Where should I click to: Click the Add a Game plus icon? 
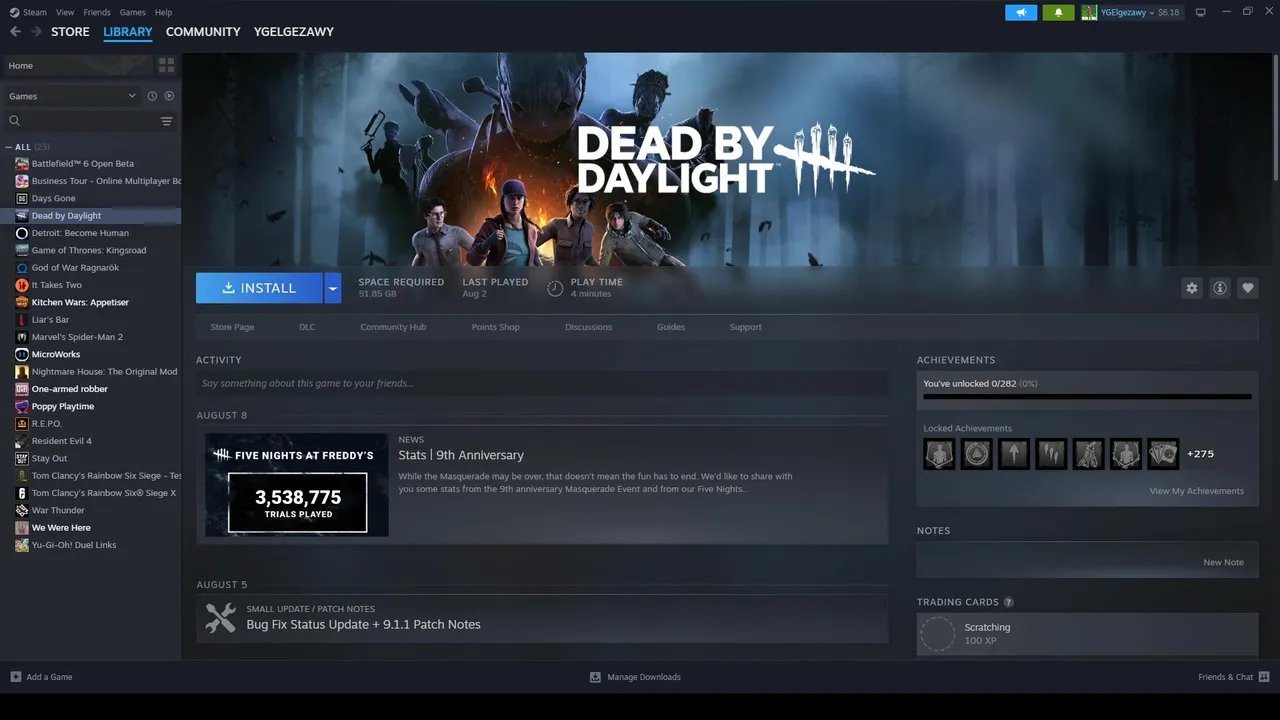point(16,677)
